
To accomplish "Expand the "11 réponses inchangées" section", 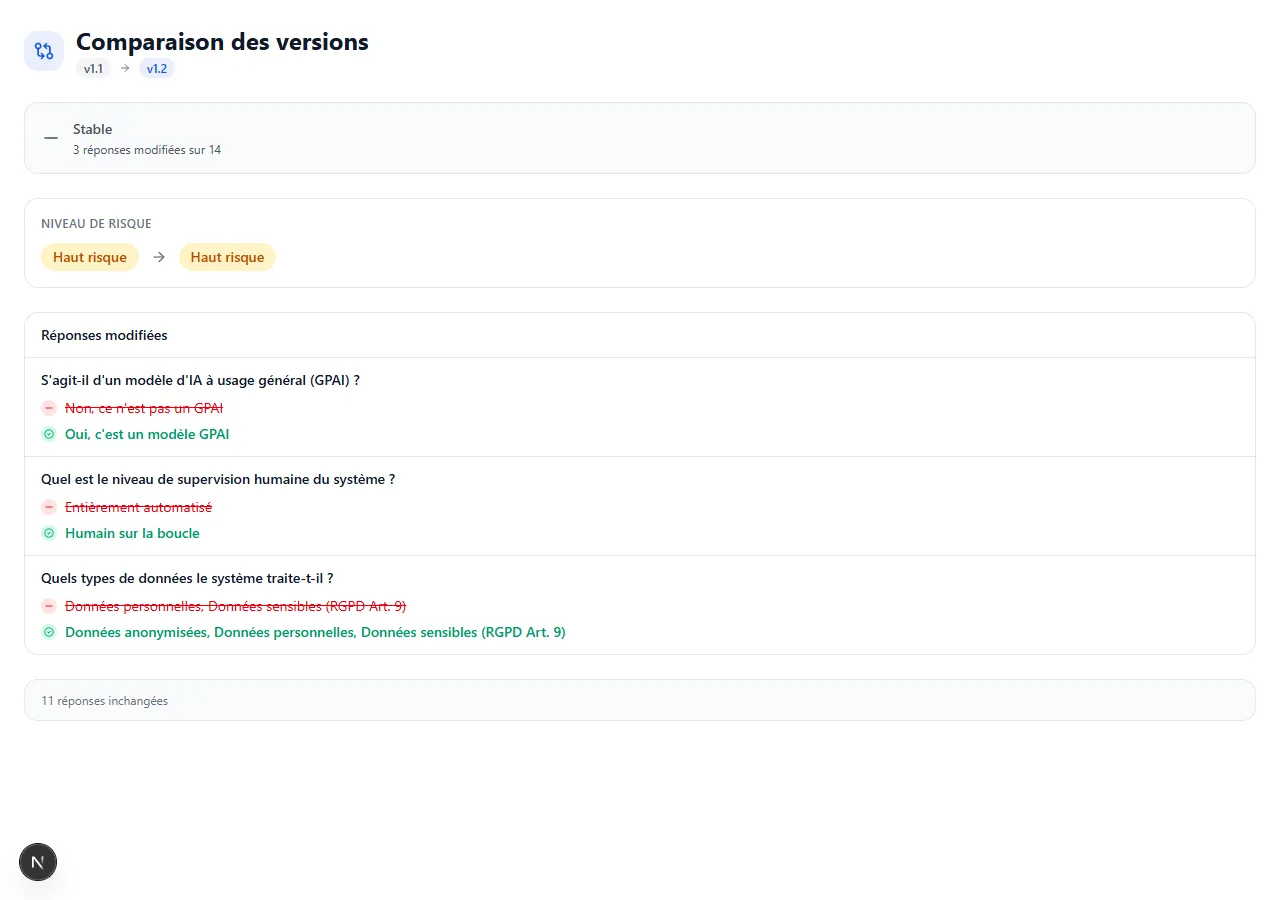I will coord(104,701).
